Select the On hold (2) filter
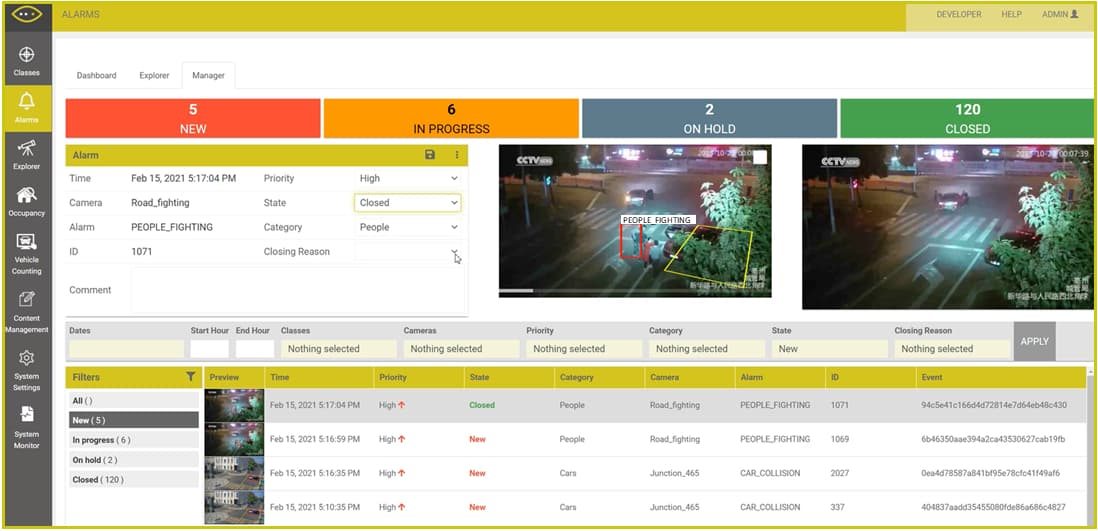The height and width of the screenshot is (531, 1098). [x=132, y=460]
